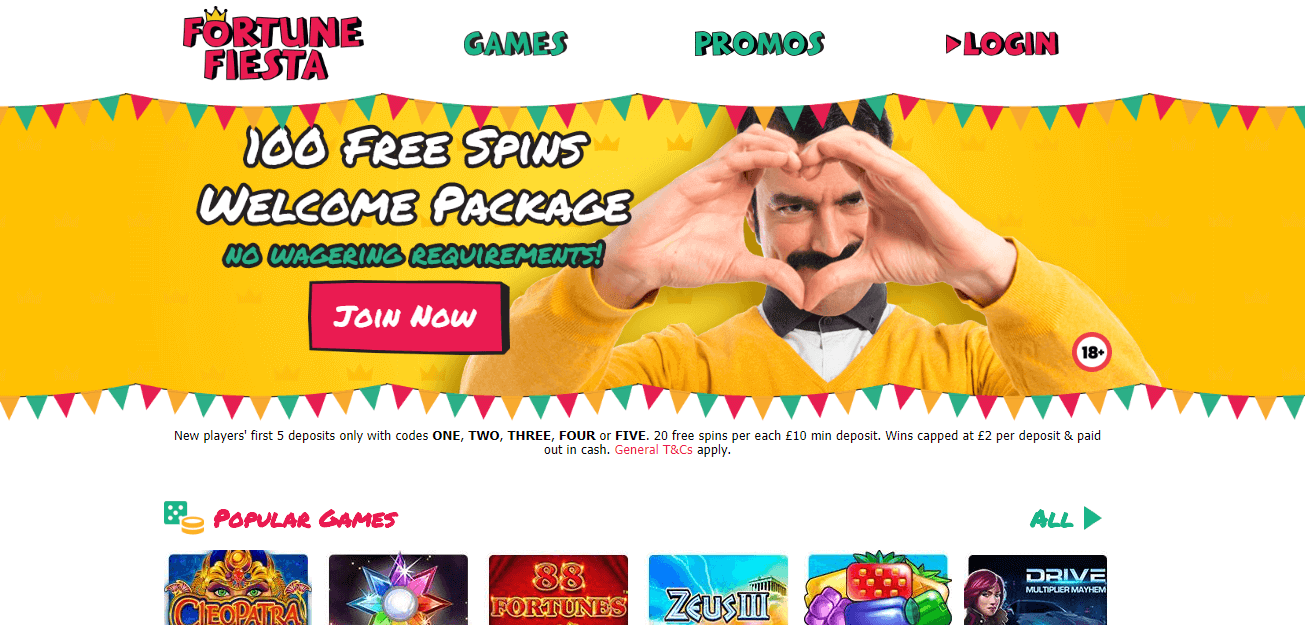1305x625 pixels.
Task: Open the 88 Fortunes game thumbnail
Action: pyautogui.click(x=558, y=590)
